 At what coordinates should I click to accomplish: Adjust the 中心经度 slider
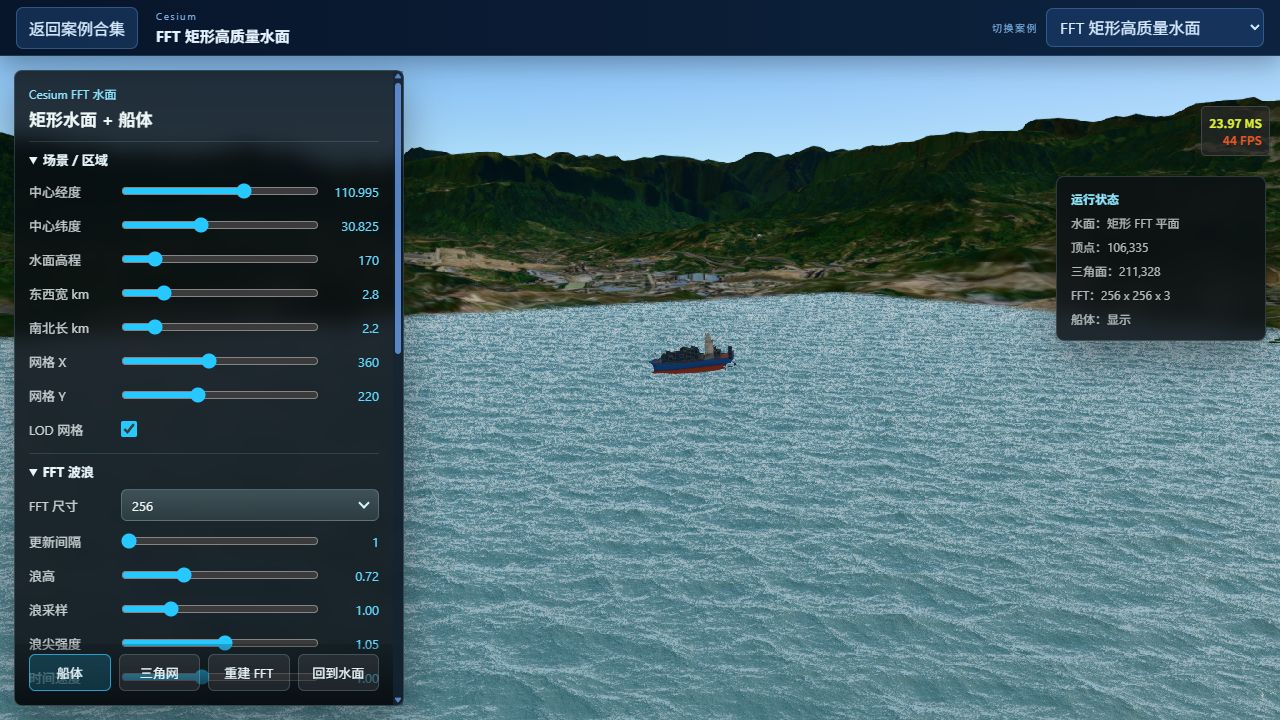point(220,191)
